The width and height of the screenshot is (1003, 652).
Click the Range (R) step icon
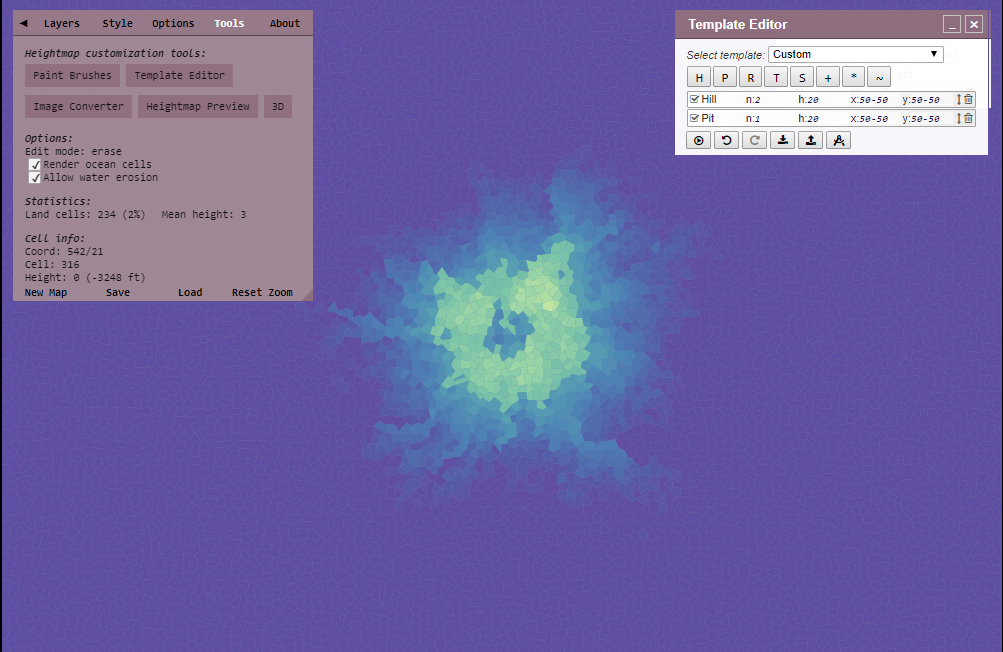[750, 76]
